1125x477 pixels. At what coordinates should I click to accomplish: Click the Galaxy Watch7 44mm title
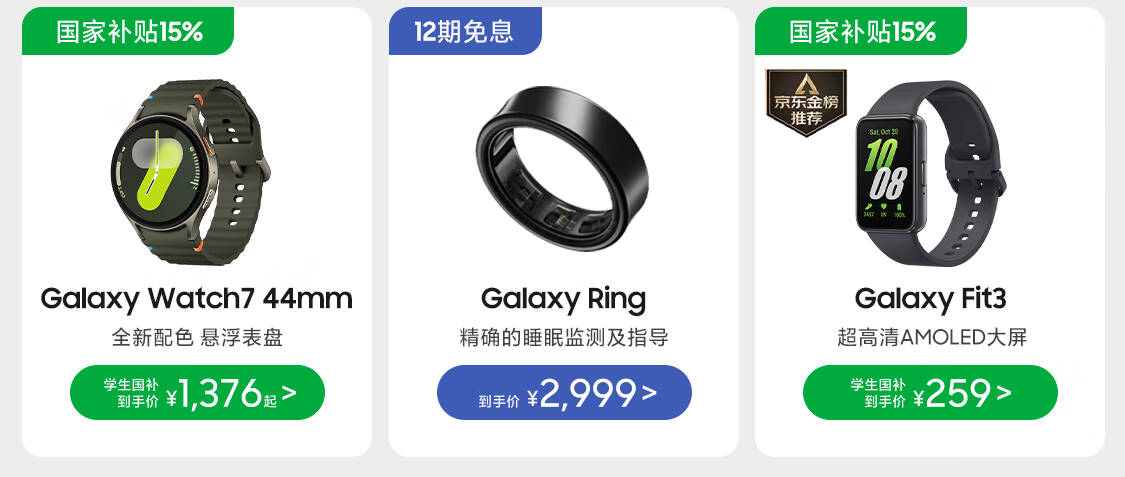tap(197, 298)
